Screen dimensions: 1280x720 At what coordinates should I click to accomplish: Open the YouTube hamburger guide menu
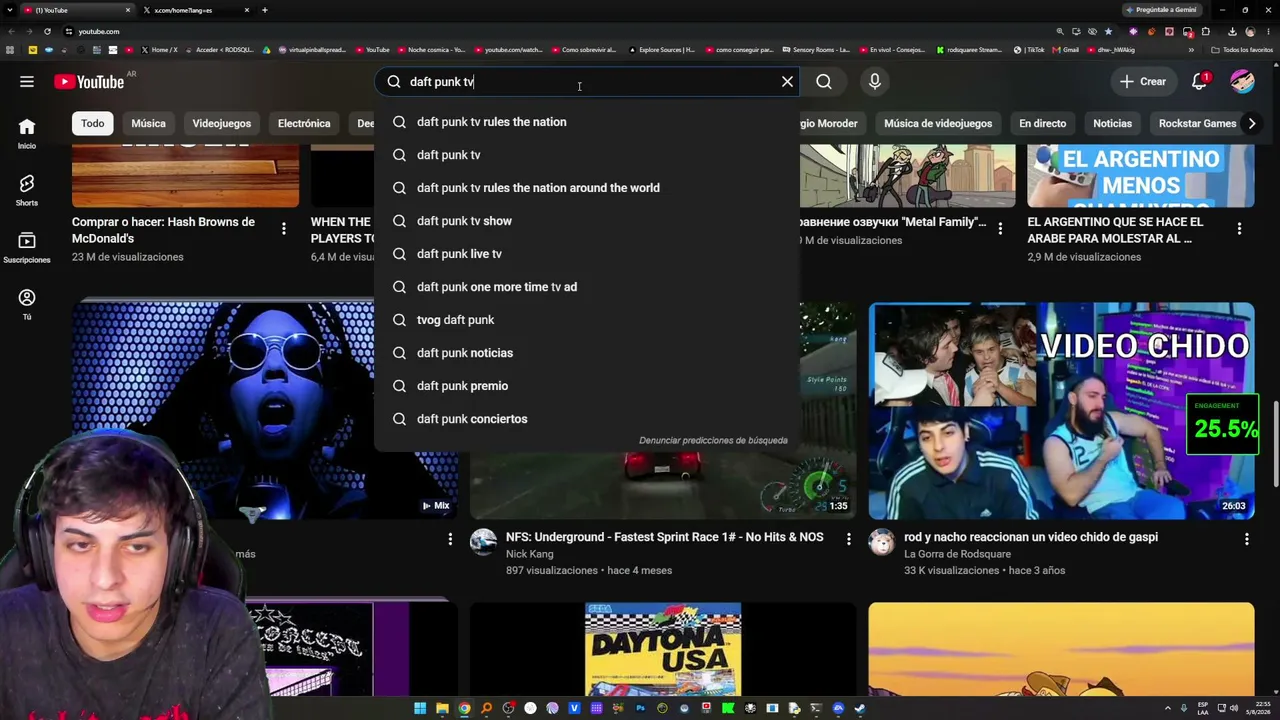[x=27, y=82]
